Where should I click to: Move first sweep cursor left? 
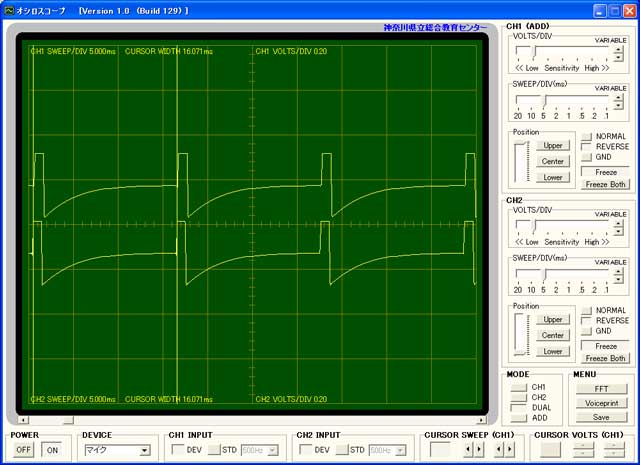pos(468,450)
